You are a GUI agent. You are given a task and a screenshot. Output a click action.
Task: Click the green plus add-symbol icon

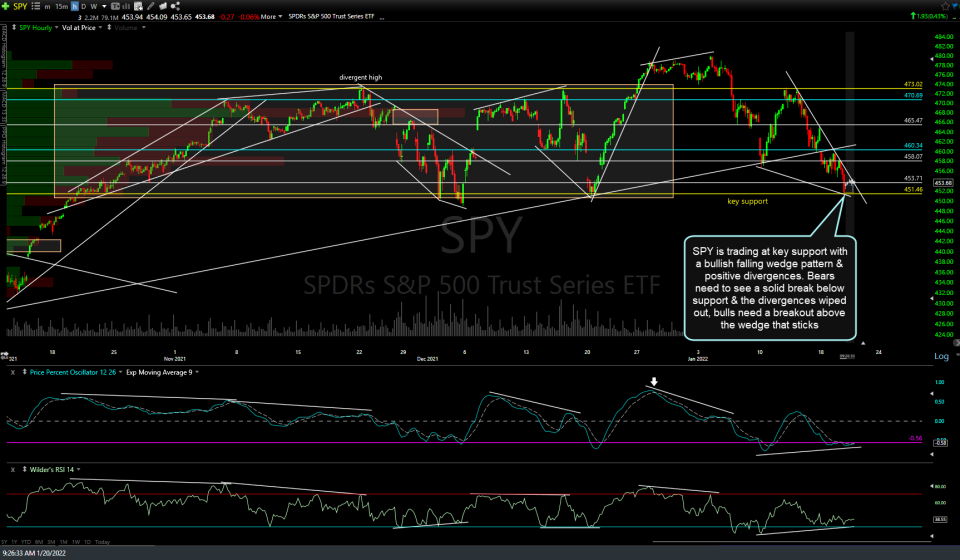(x=6, y=6)
